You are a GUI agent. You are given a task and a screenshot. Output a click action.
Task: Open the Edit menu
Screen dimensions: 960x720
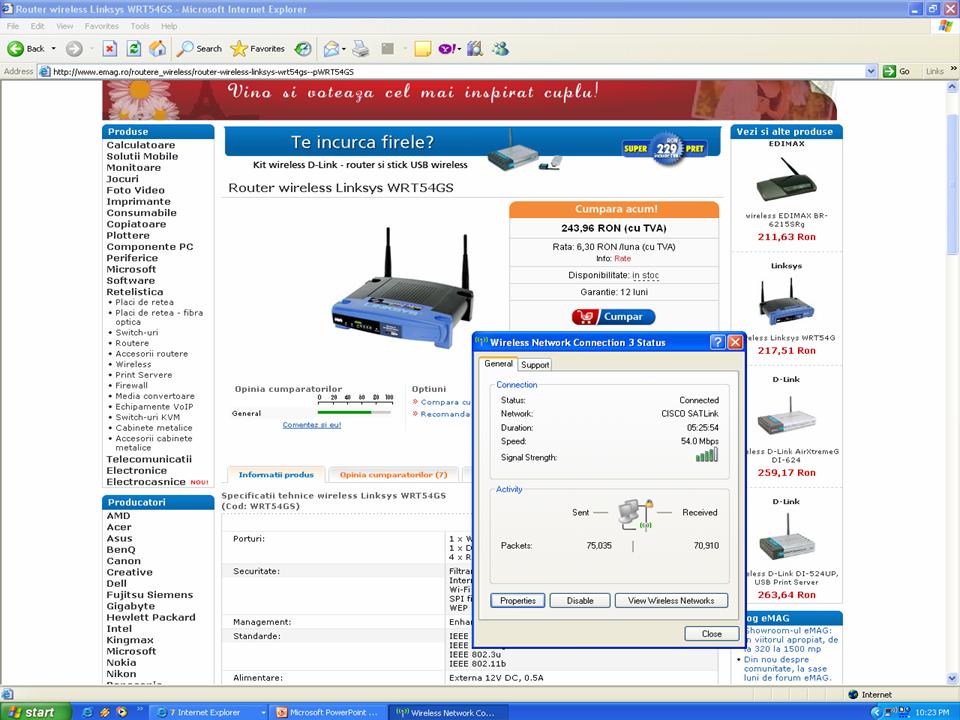pyautogui.click(x=37, y=26)
